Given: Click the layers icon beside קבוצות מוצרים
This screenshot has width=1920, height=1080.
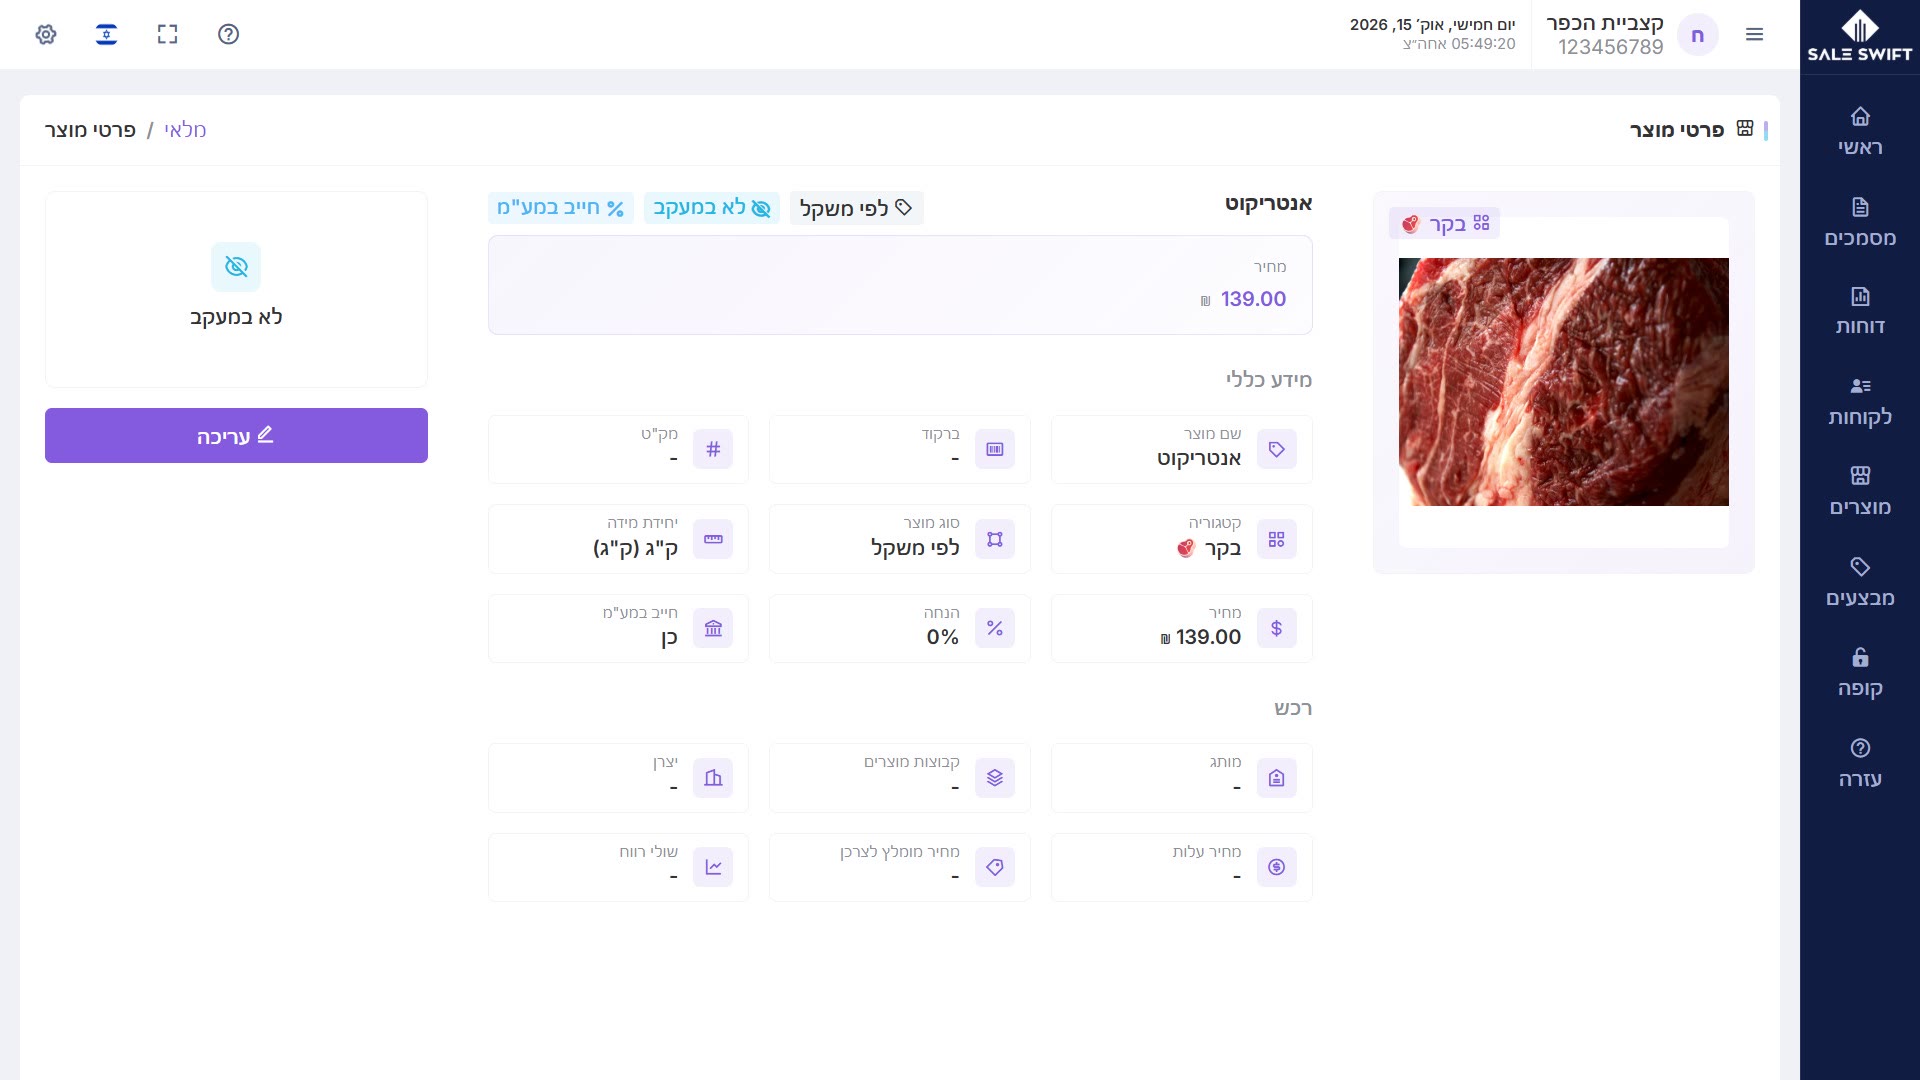Looking at the screenshot, I should pos(995,778).
